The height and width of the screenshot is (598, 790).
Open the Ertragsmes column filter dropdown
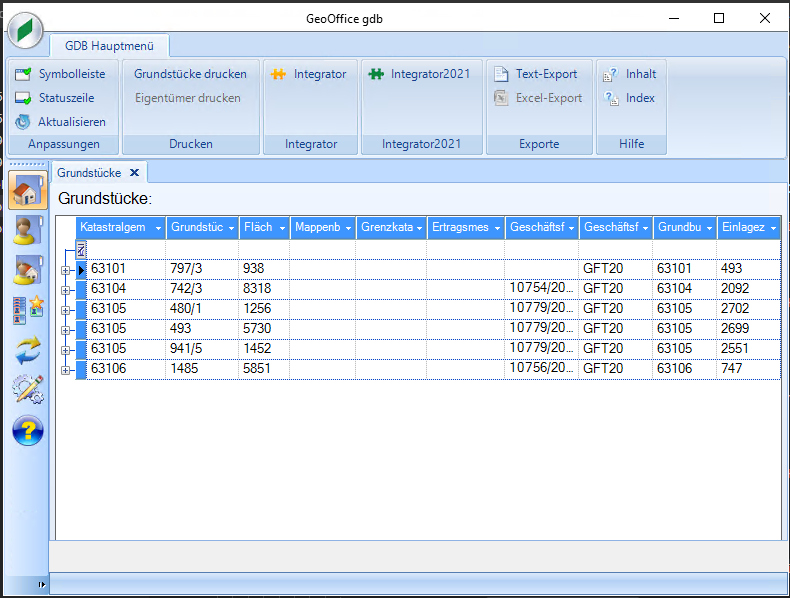(497, 228)
